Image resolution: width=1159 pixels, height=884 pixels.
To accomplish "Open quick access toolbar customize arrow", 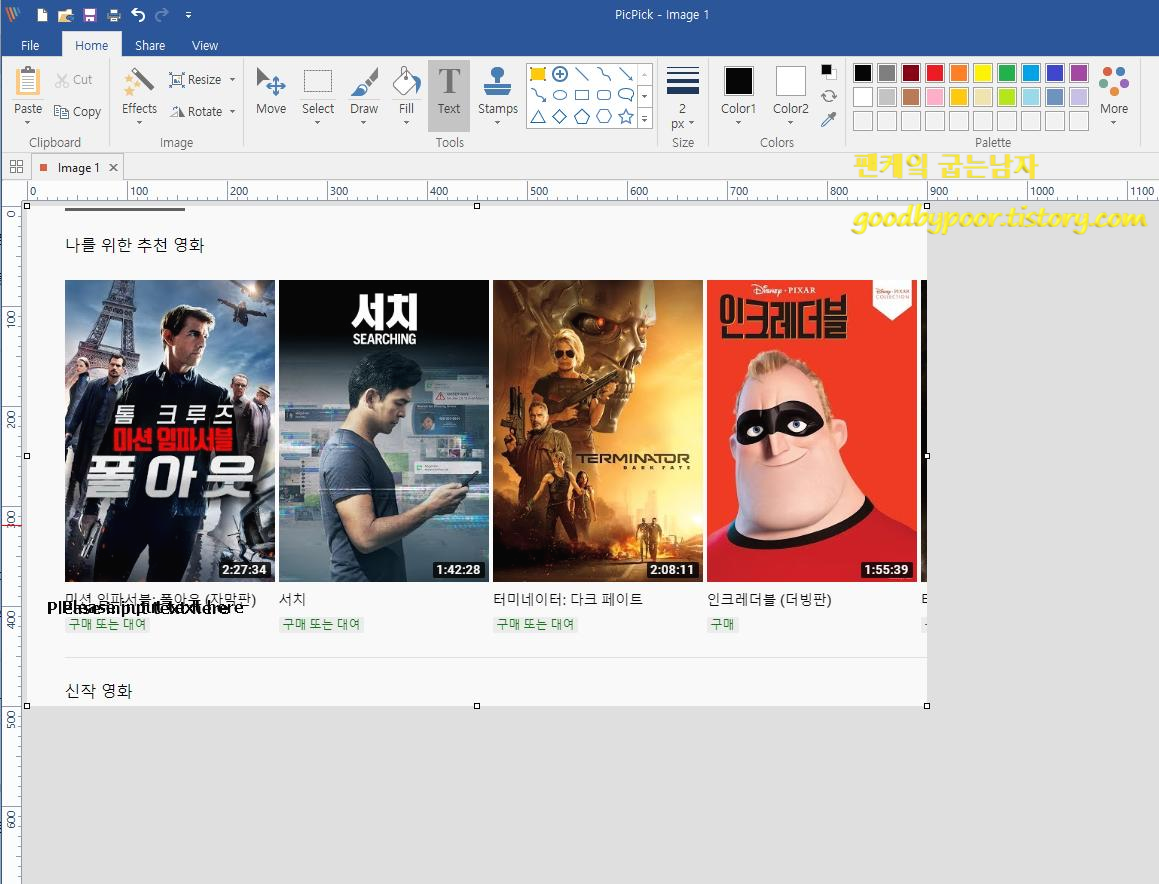I will pos(188,15).
